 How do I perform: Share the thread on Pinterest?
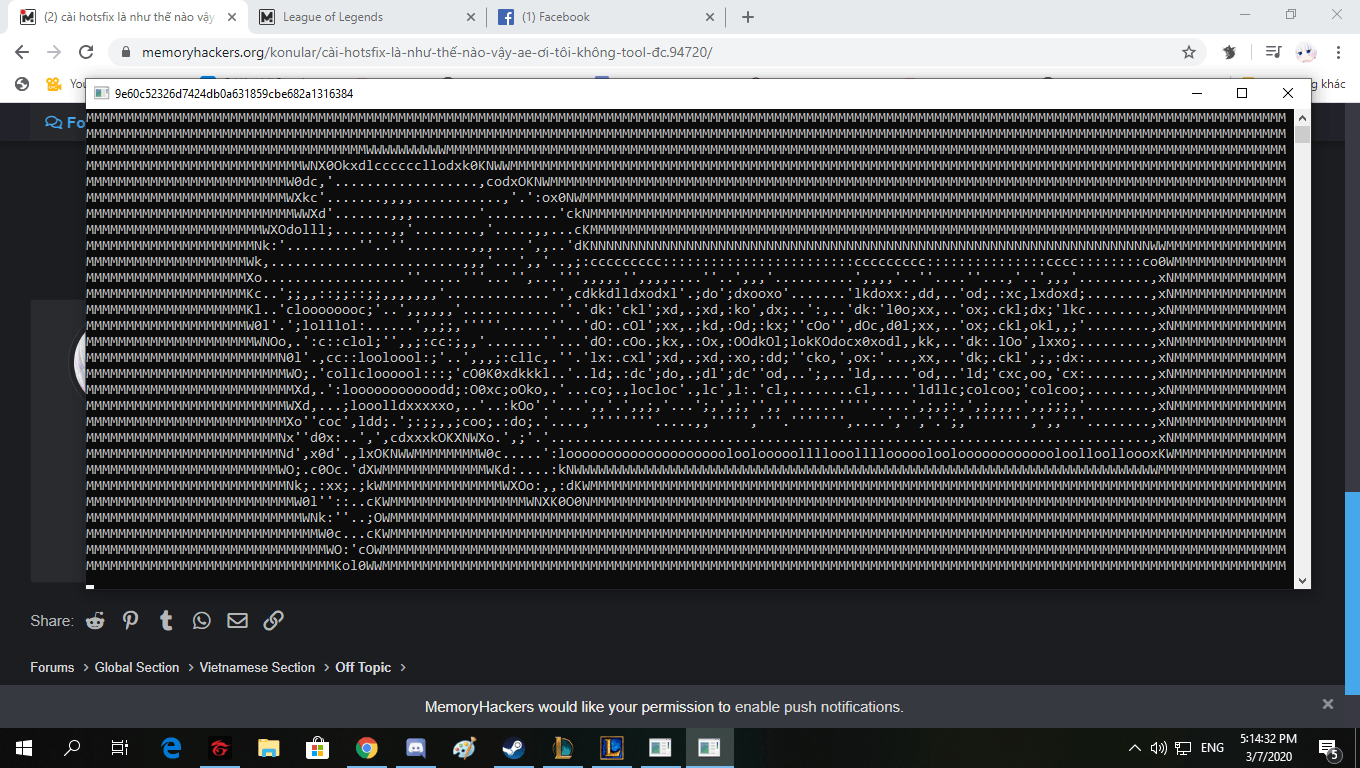click(131, 621)
